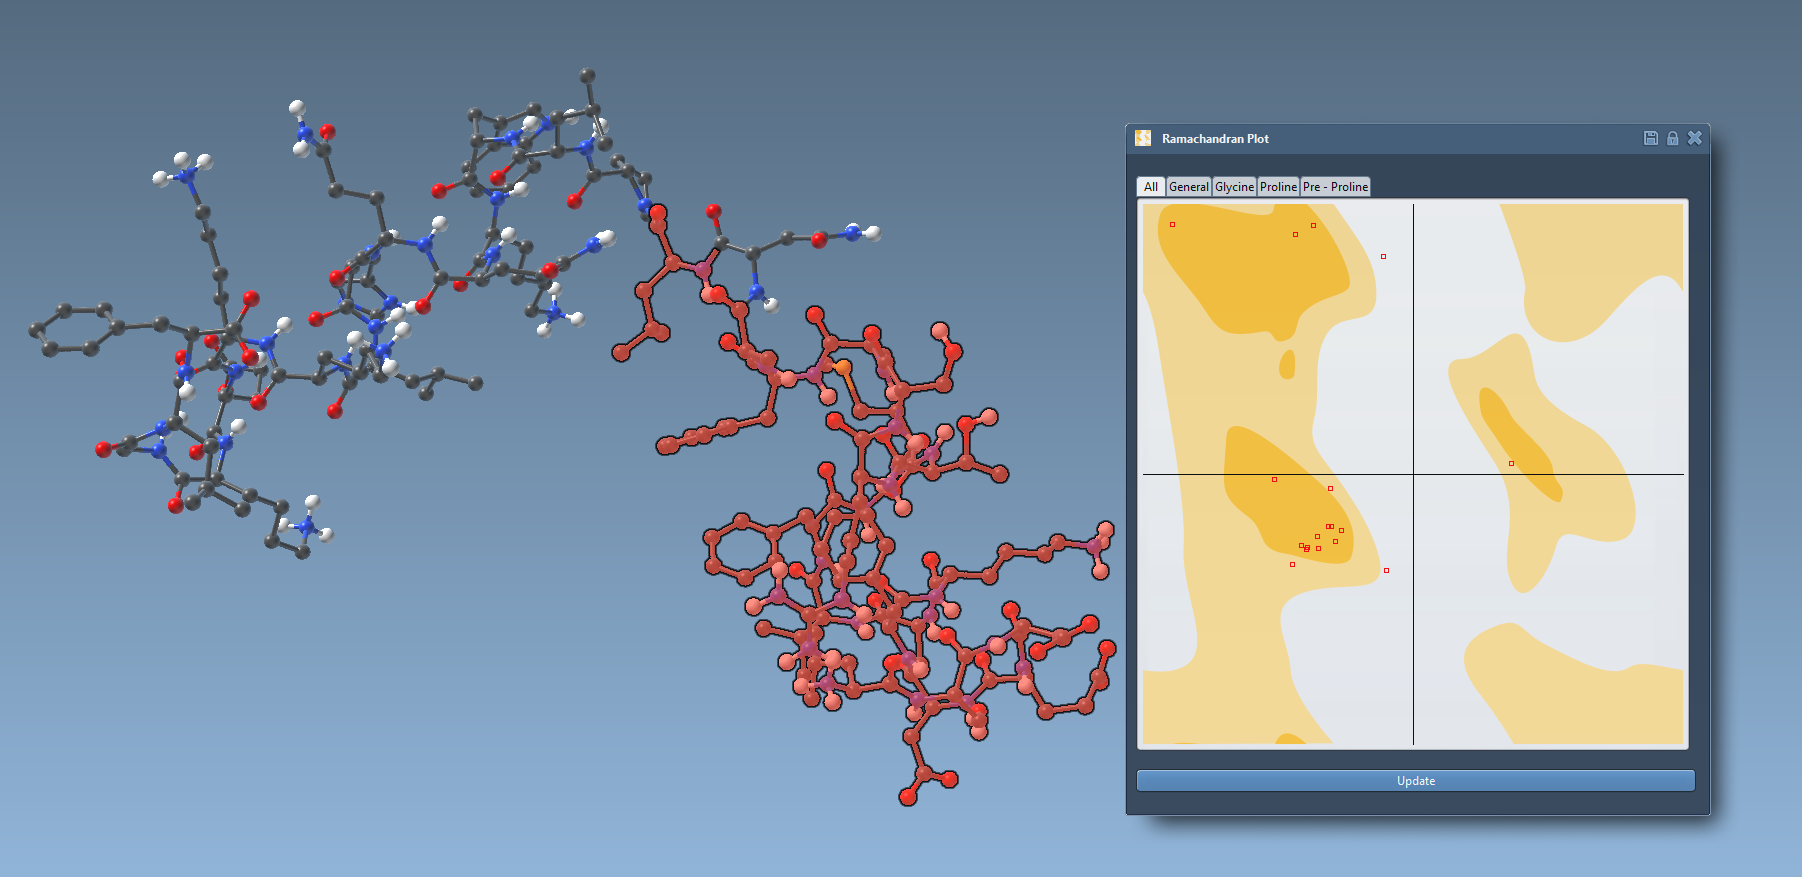Viewport: 1802px width, 877px height.
Task: Switch to the Pre - Proline tab
Action: pyautogui.click(x=1335, y=187)
